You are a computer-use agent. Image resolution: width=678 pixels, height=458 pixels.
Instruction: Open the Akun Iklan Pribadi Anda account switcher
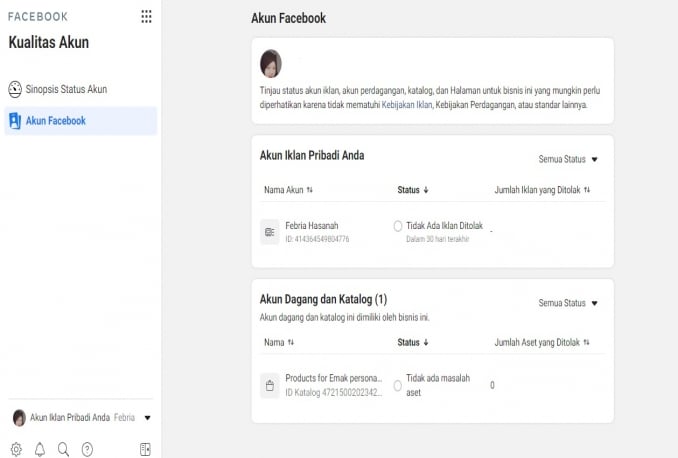(x=82, y=417)
